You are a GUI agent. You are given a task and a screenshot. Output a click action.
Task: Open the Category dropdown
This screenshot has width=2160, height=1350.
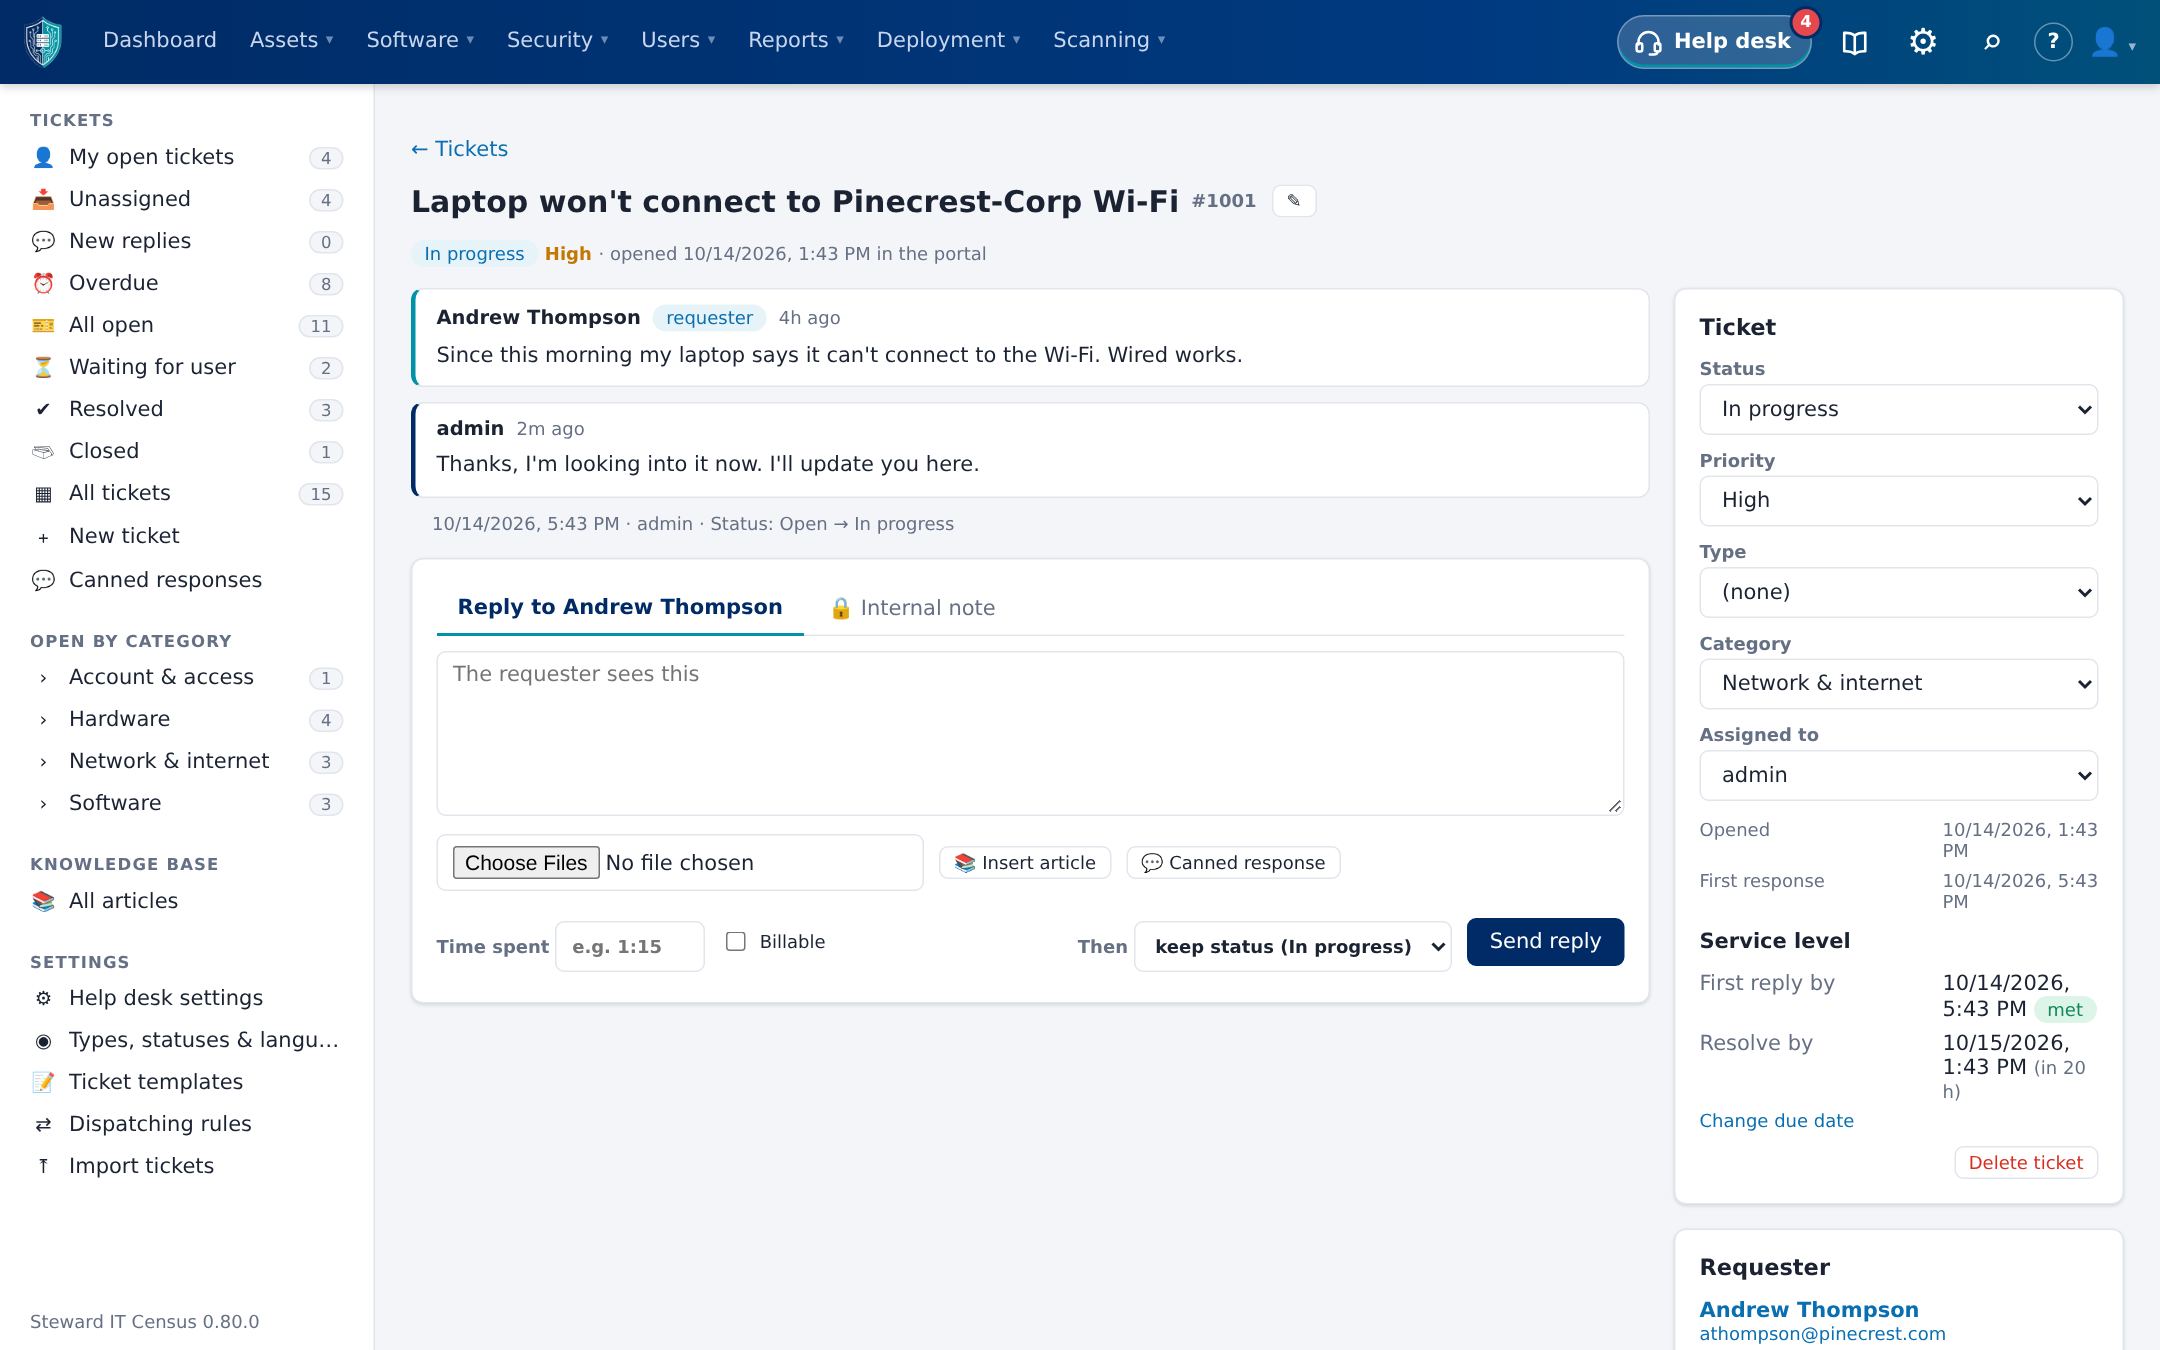click(1898, 683)
